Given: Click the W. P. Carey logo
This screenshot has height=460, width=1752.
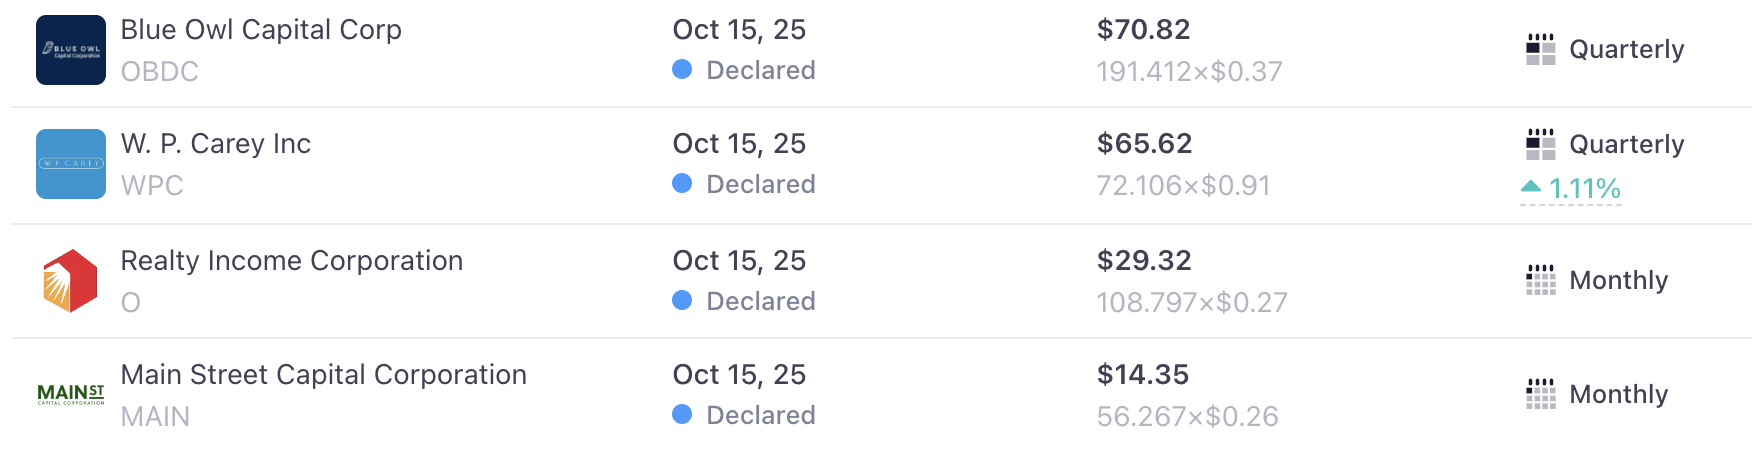Looking at the screenshot, I should tap(71, 164).
